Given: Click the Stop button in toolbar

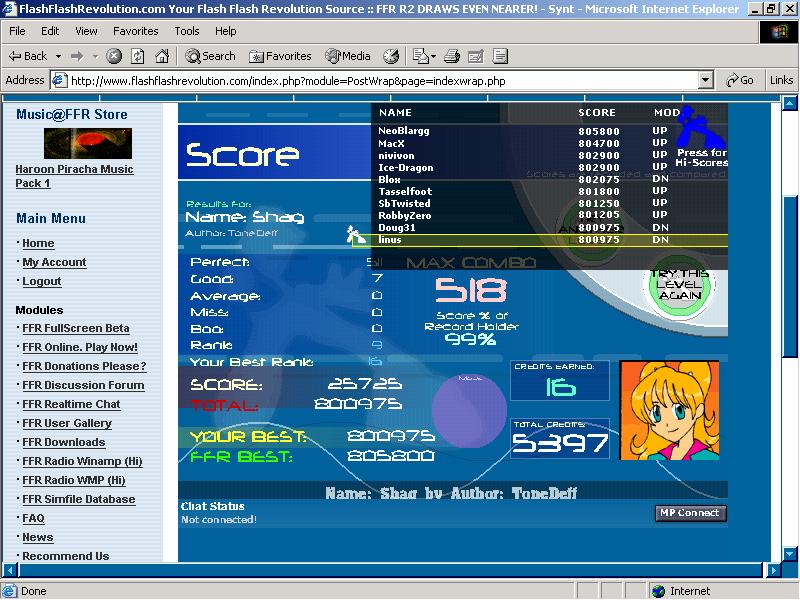Looking at the screenshot, I should tap(114, 56).
